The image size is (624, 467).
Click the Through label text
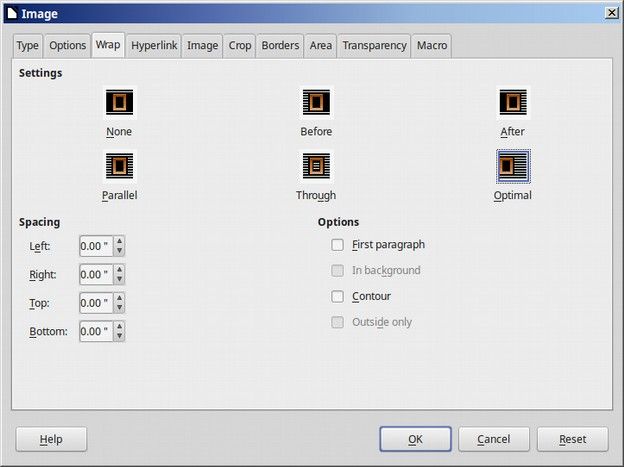click(316, 195)
